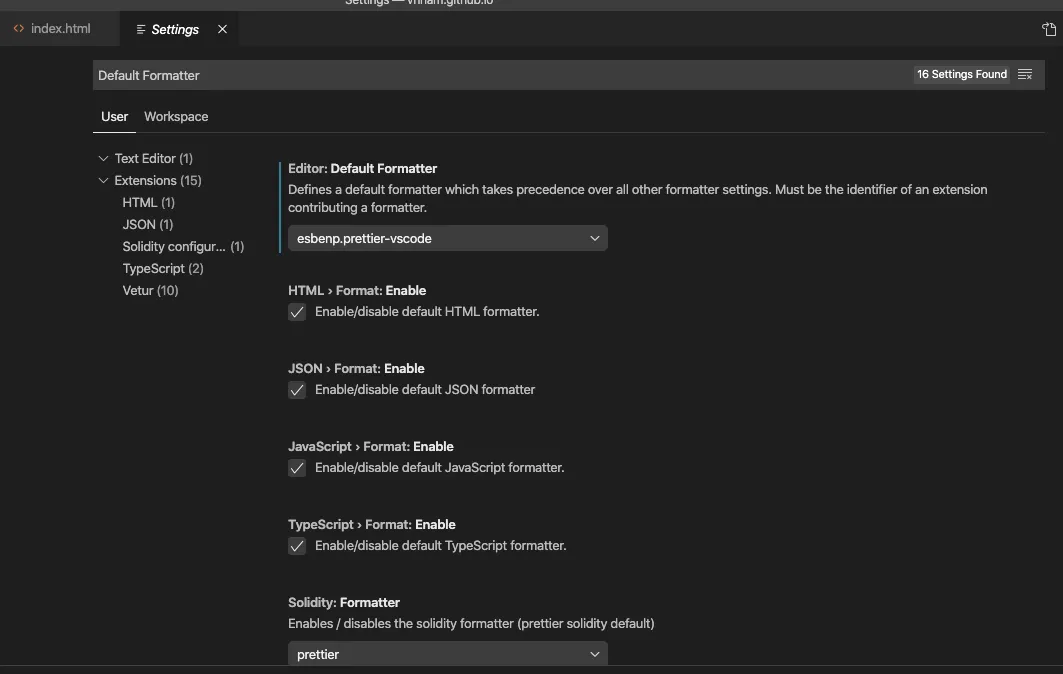The width and height of the screenshot is (1063, 674).
Task: Disable the HTML Format Enable checkbox
Action: click(297, 312)
